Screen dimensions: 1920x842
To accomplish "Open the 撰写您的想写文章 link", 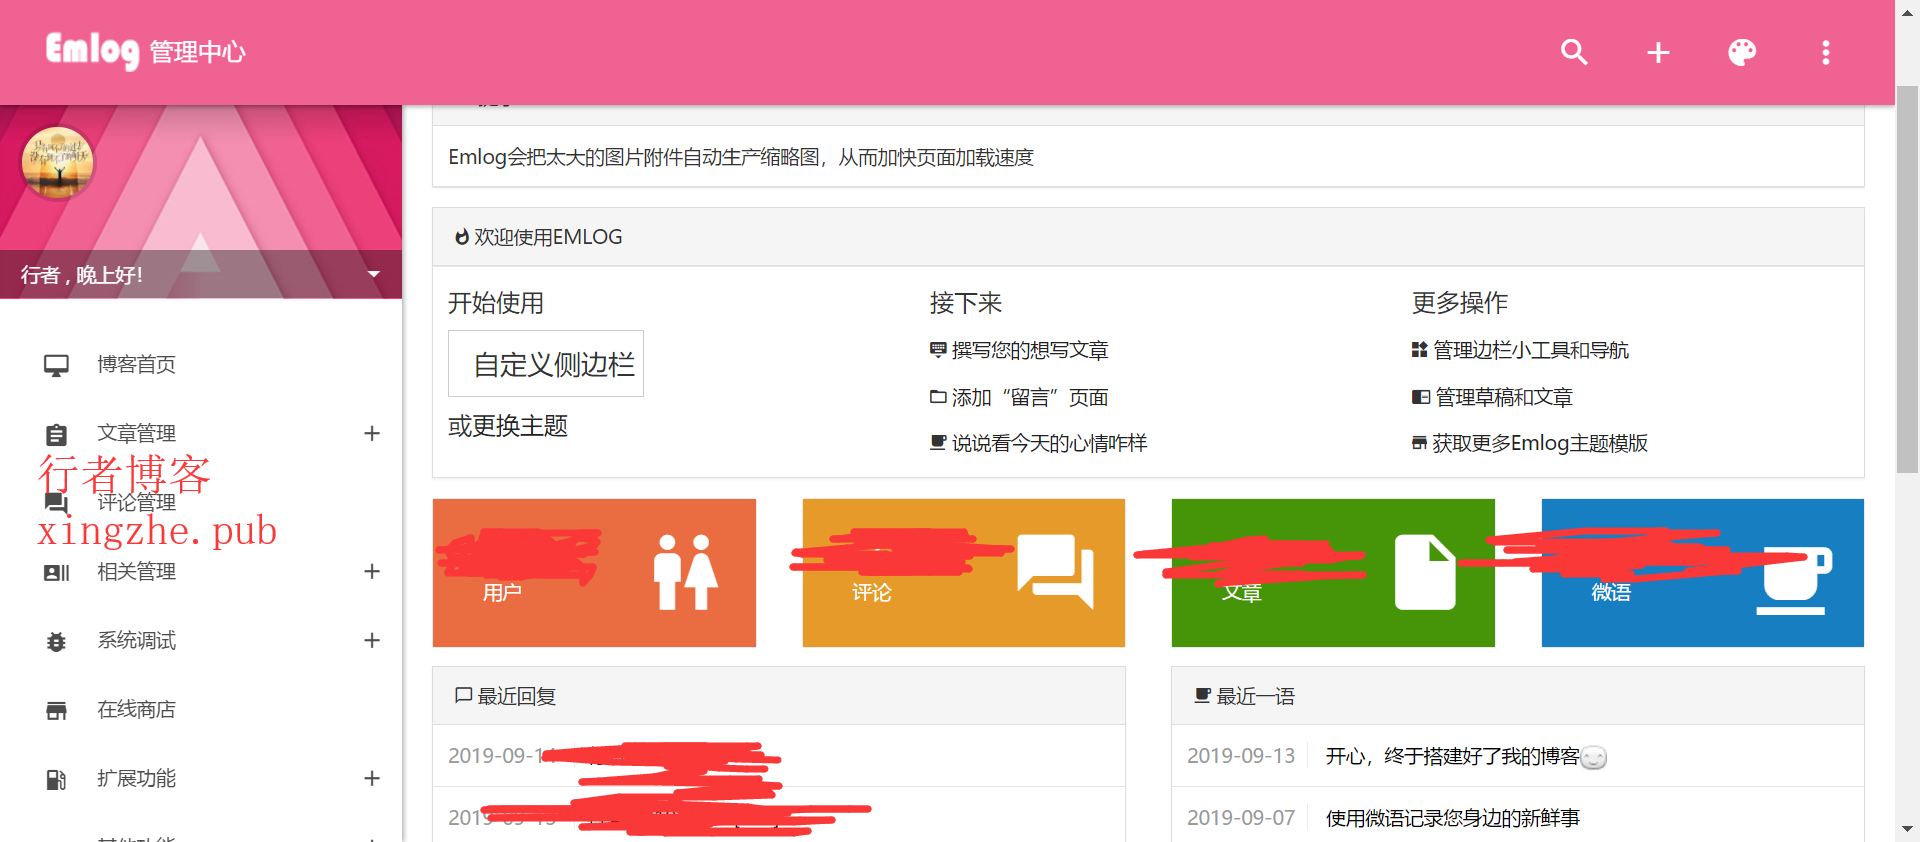I will click(x=1030, y=350).
